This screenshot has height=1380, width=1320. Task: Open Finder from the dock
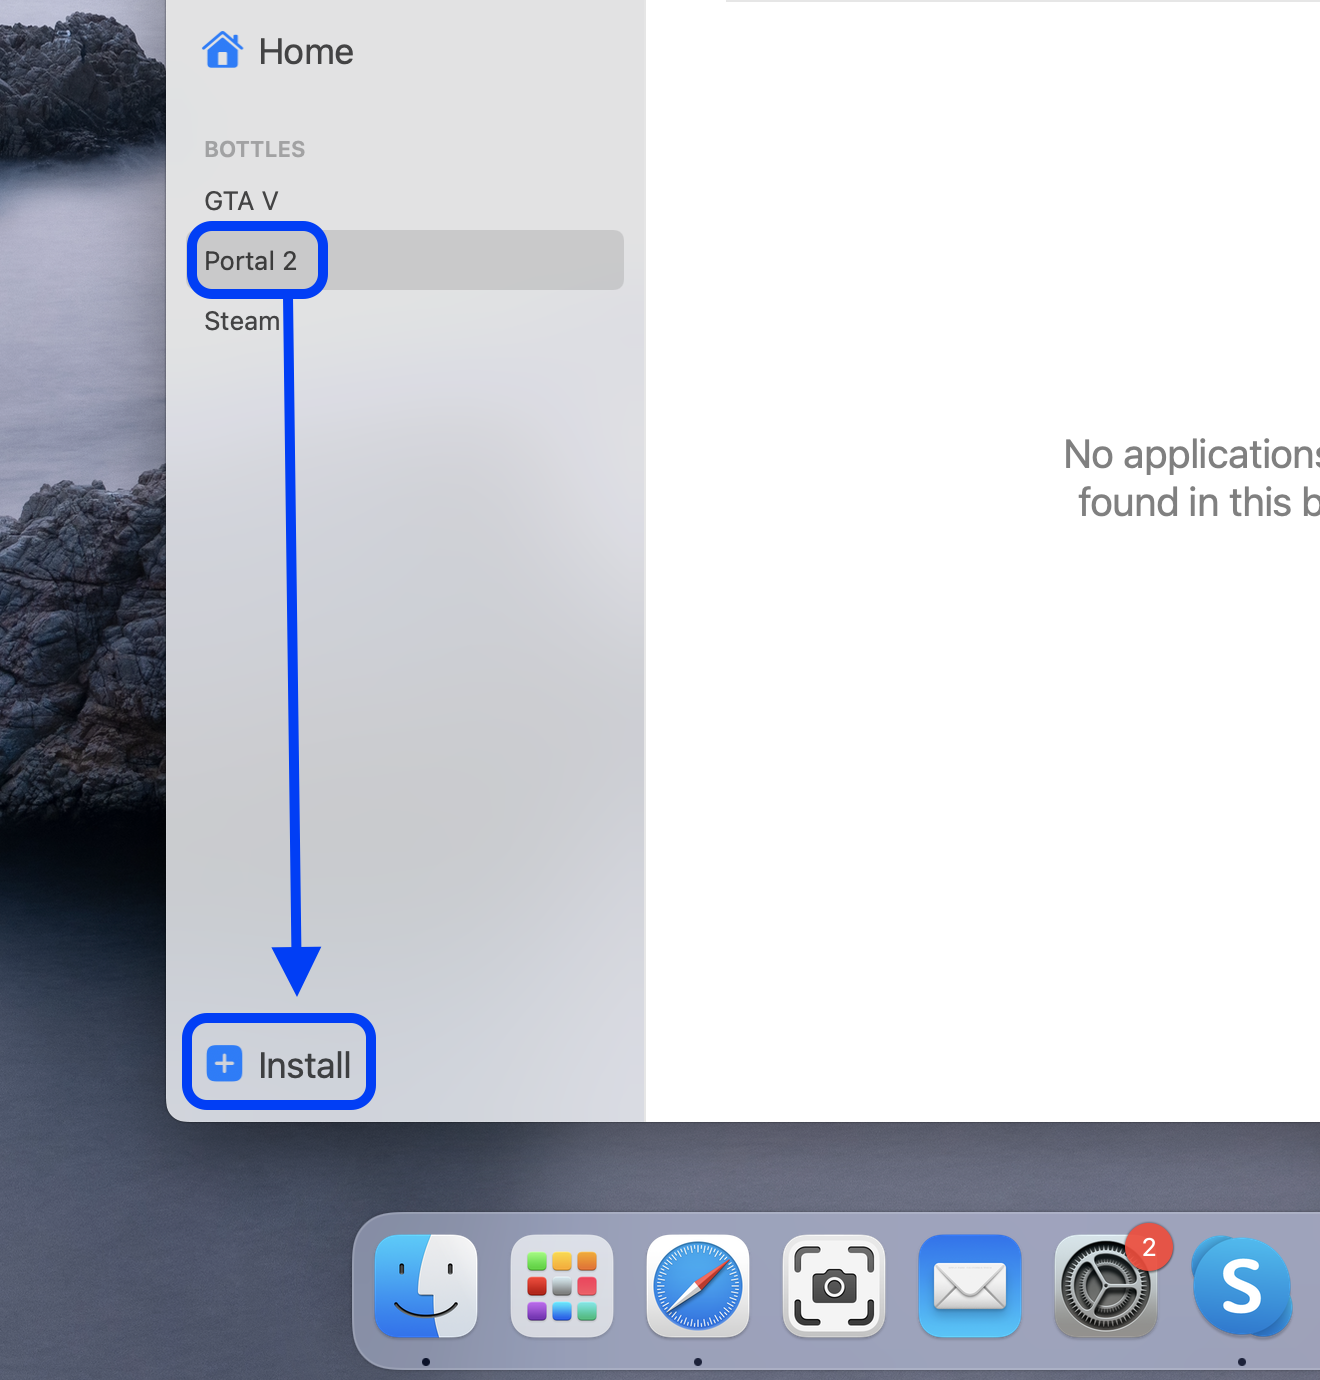[x=426, y=1286]
